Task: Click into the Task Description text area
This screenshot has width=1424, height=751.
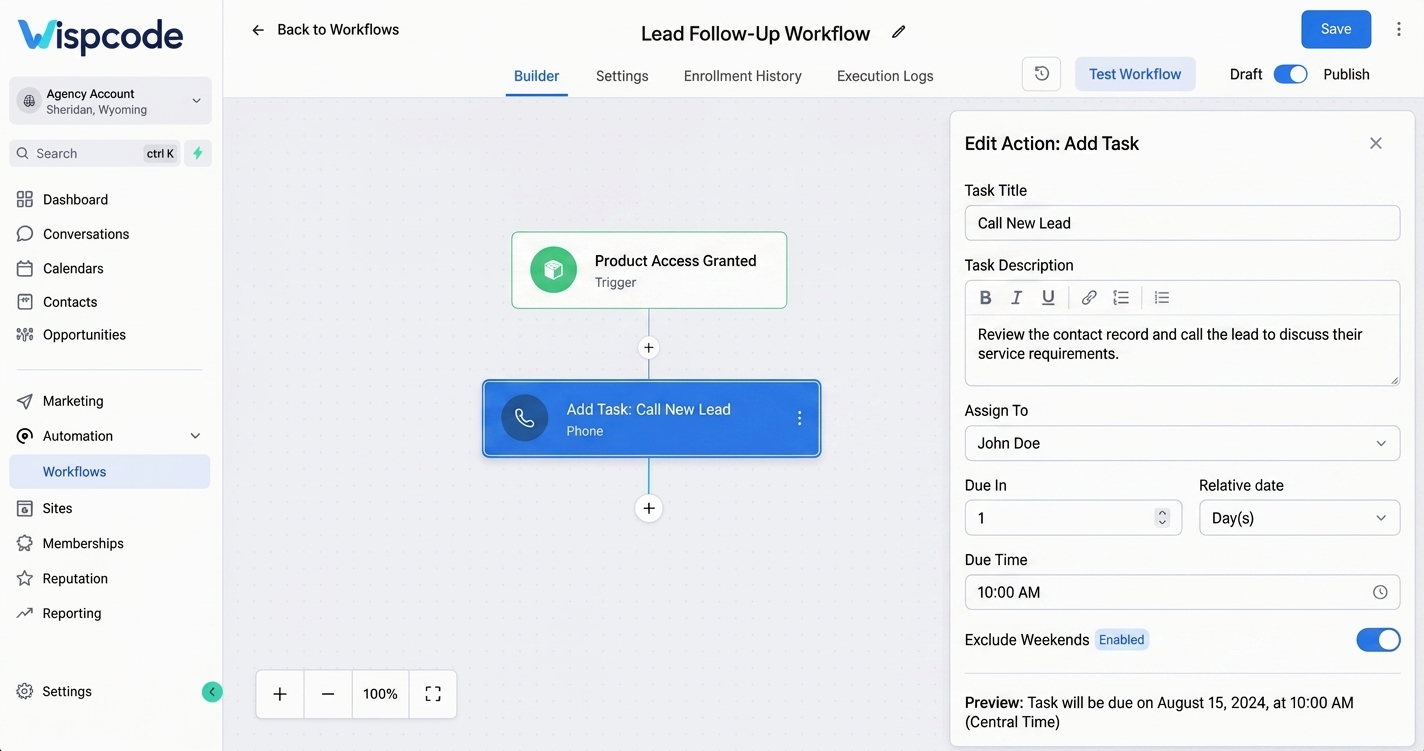Action: tap(1182, 350)
